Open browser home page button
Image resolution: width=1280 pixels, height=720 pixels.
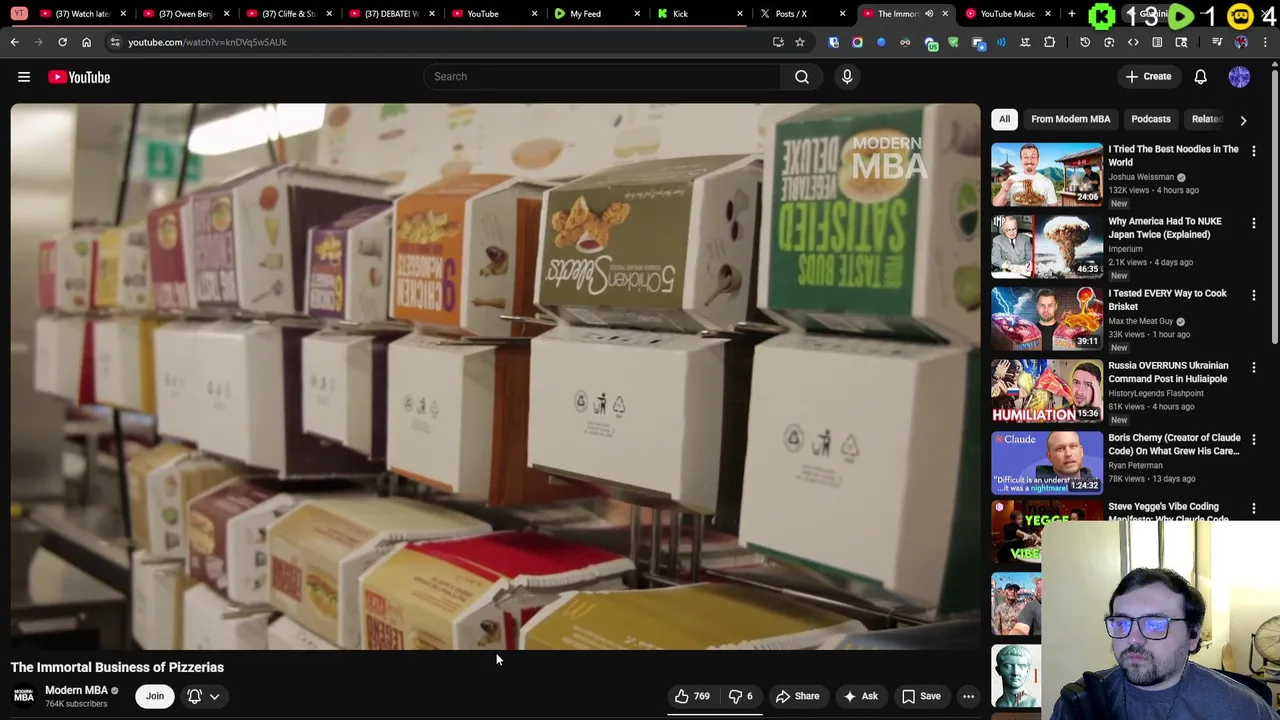[x=86, y=42]
